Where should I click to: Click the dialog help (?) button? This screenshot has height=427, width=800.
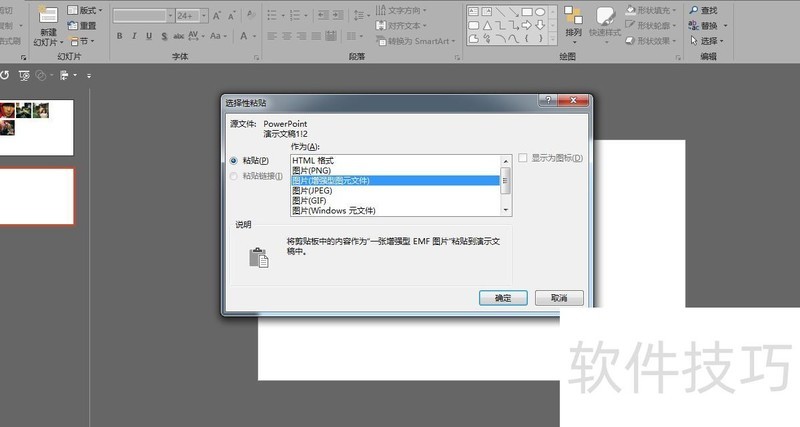pyautogui.click(x=548, y=100)
